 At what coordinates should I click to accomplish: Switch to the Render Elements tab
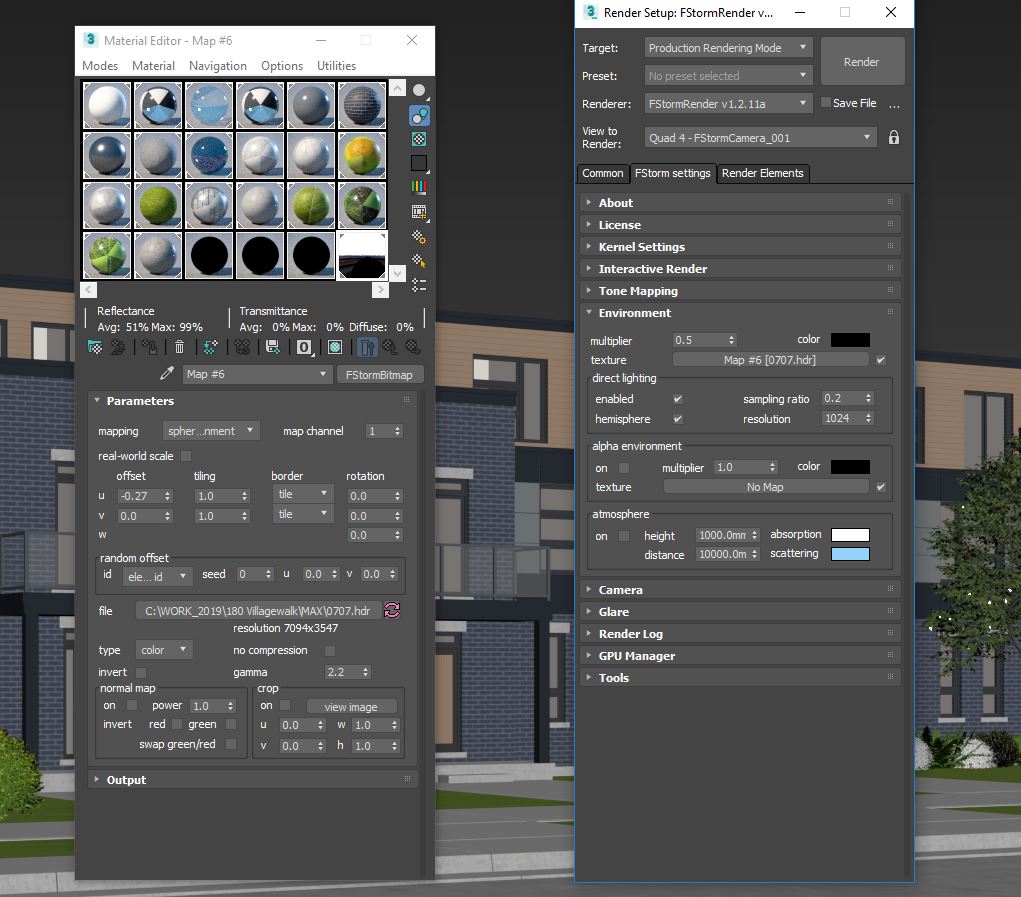(762, 173)
